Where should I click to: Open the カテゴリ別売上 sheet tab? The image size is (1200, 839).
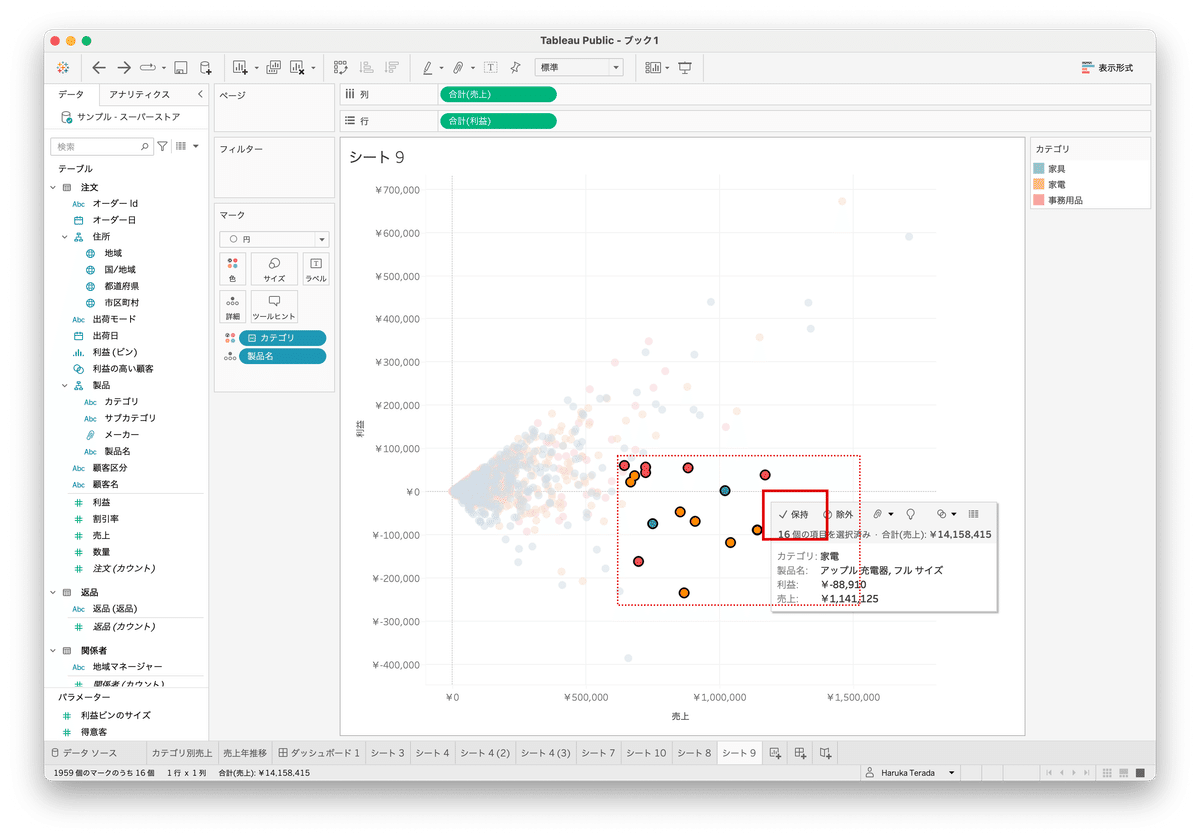point(181,752)
